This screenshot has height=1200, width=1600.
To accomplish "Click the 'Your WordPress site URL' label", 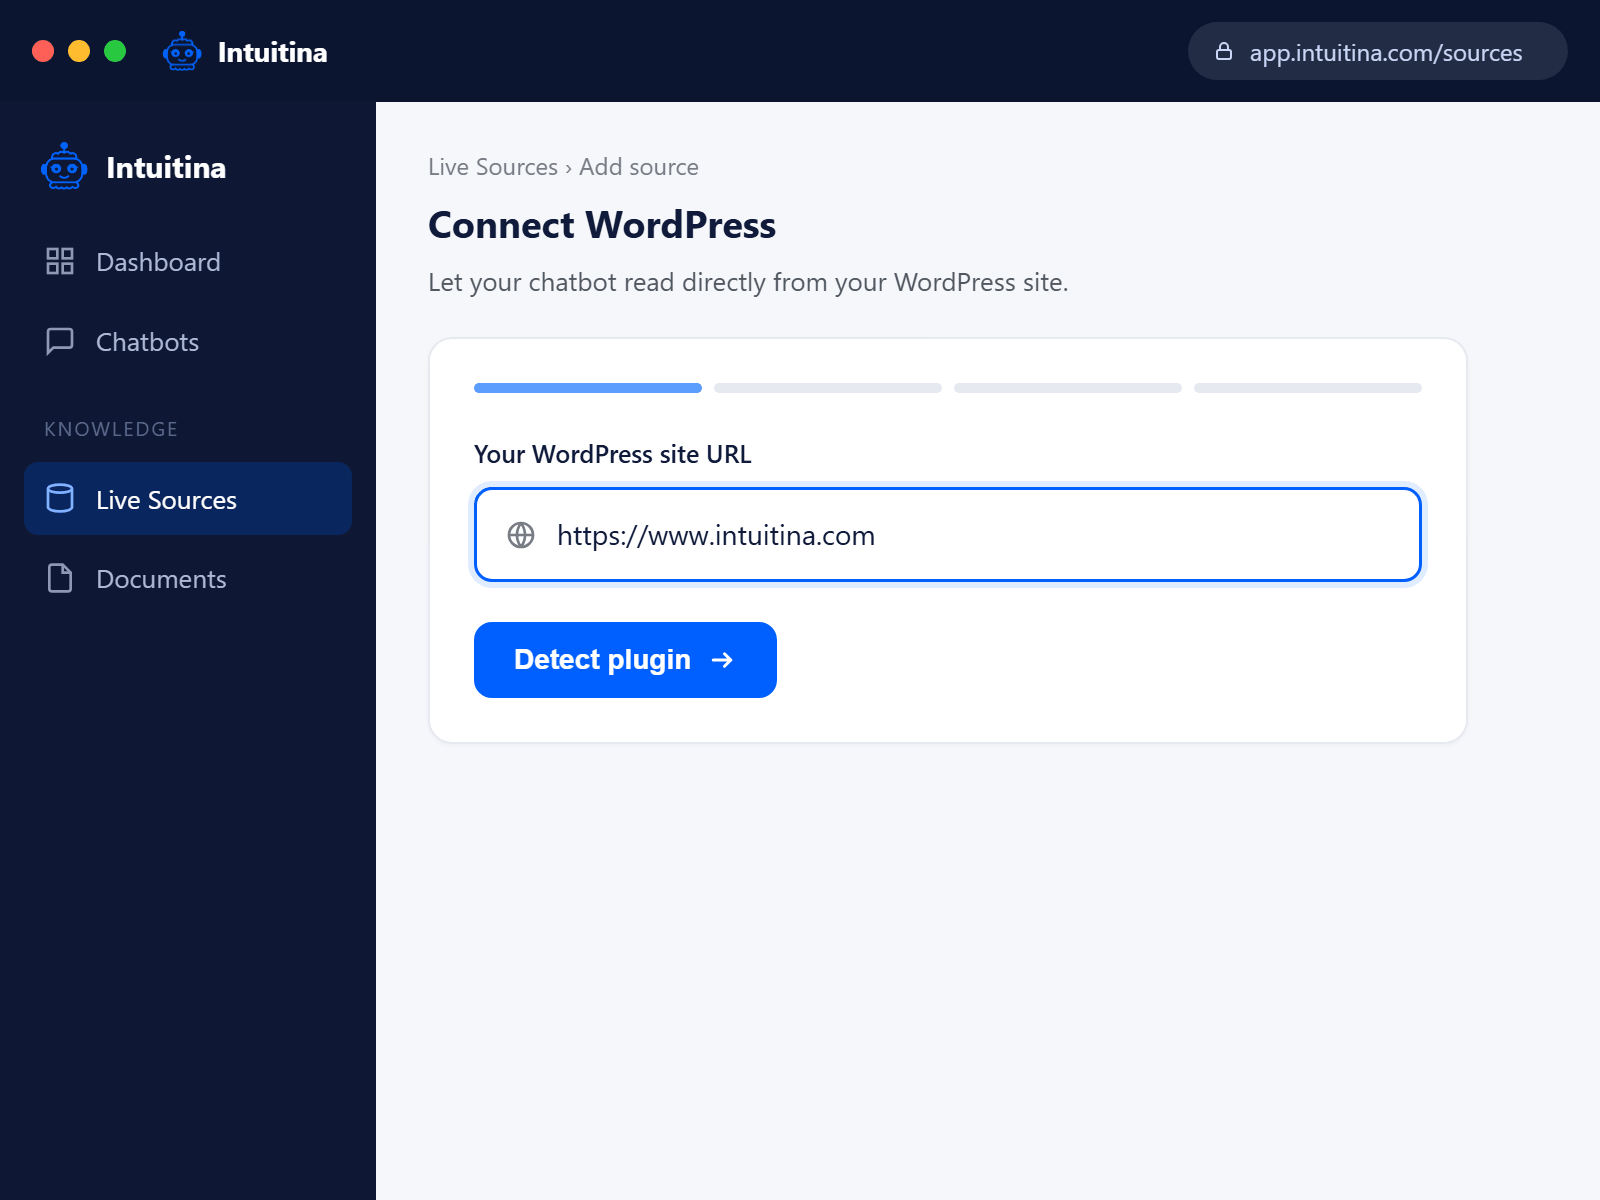I will (x=613, y=454).
